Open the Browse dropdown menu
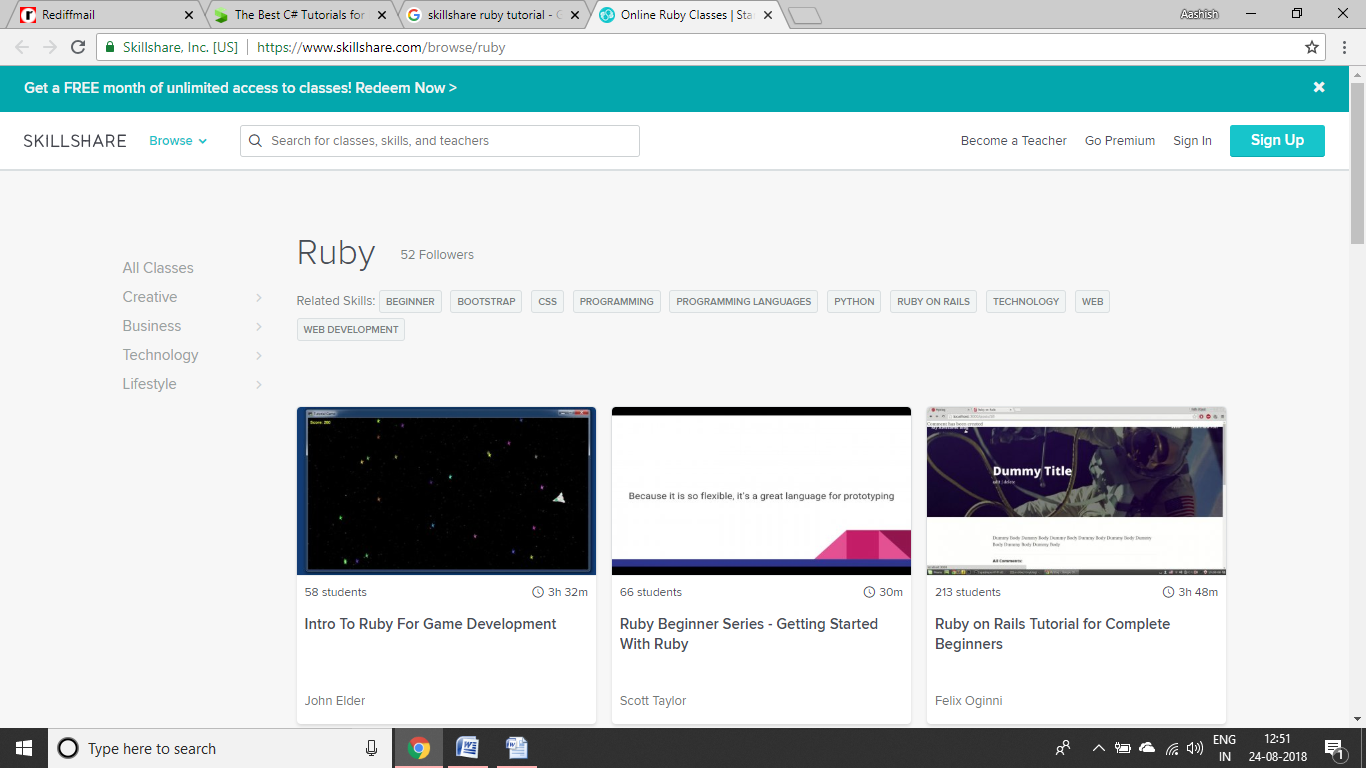The height and width of the screenshot is (768, 1366). (178, 141)
